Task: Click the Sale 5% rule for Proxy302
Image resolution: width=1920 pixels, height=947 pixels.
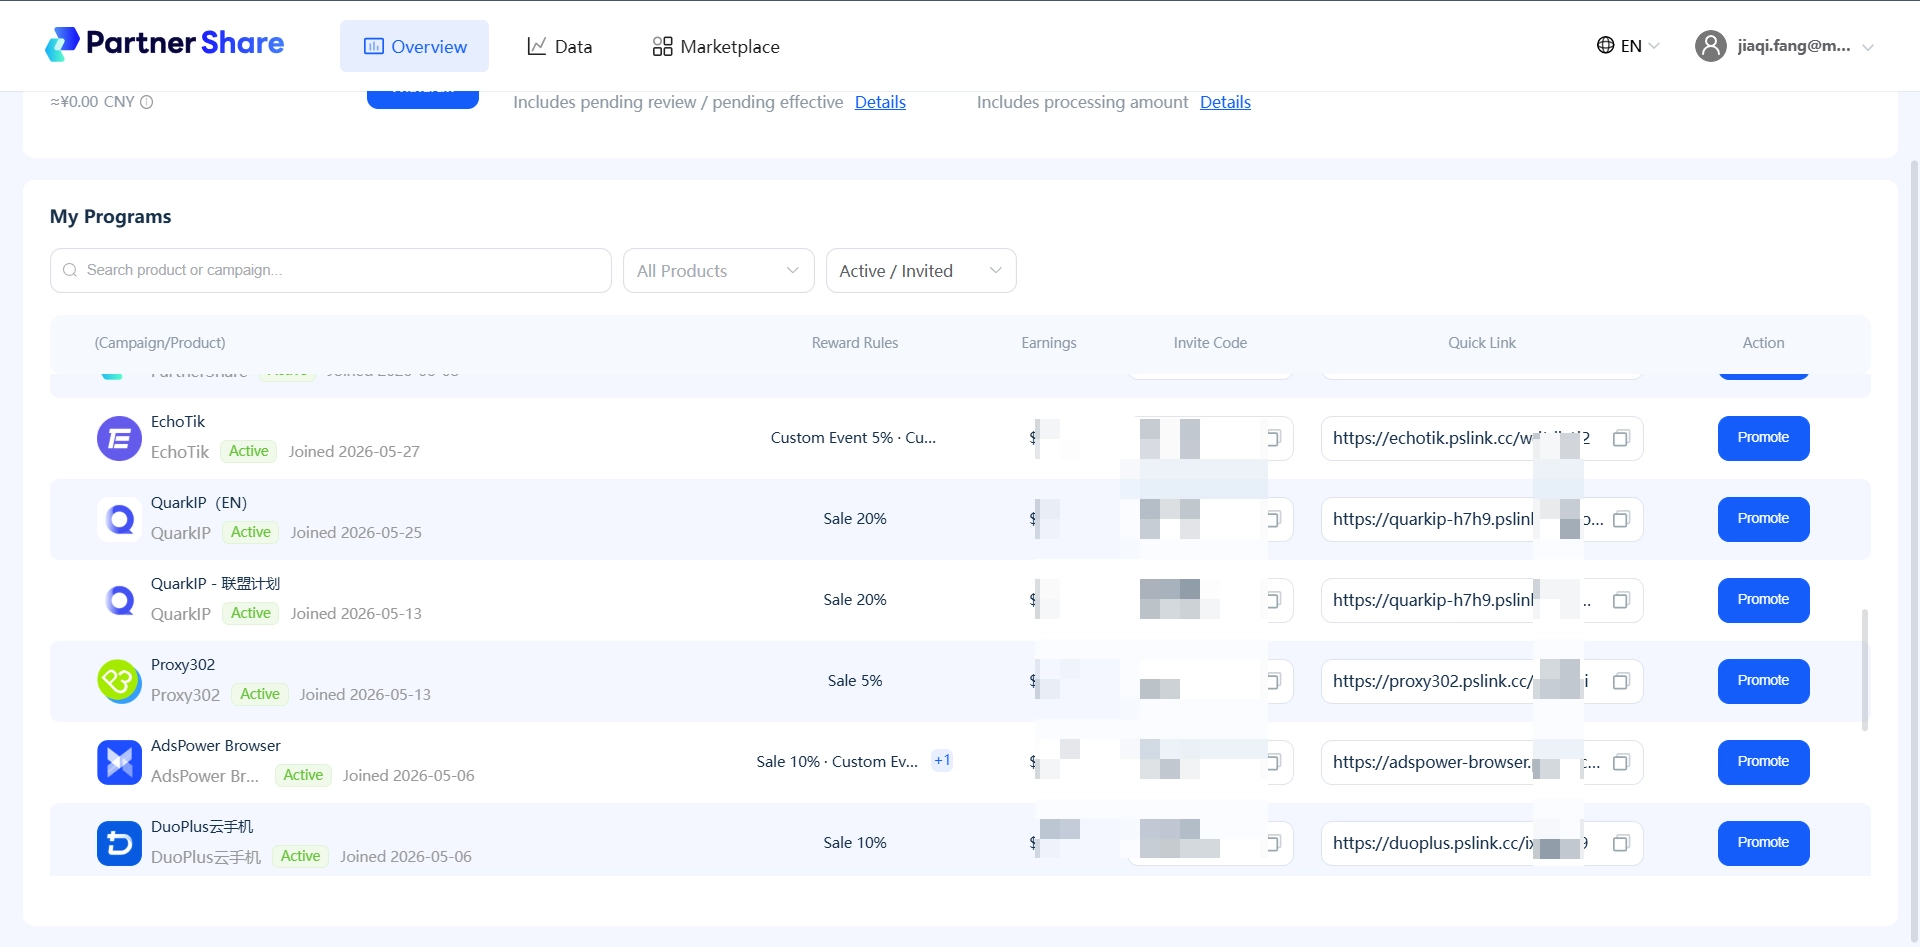Action: coord(855,681)
